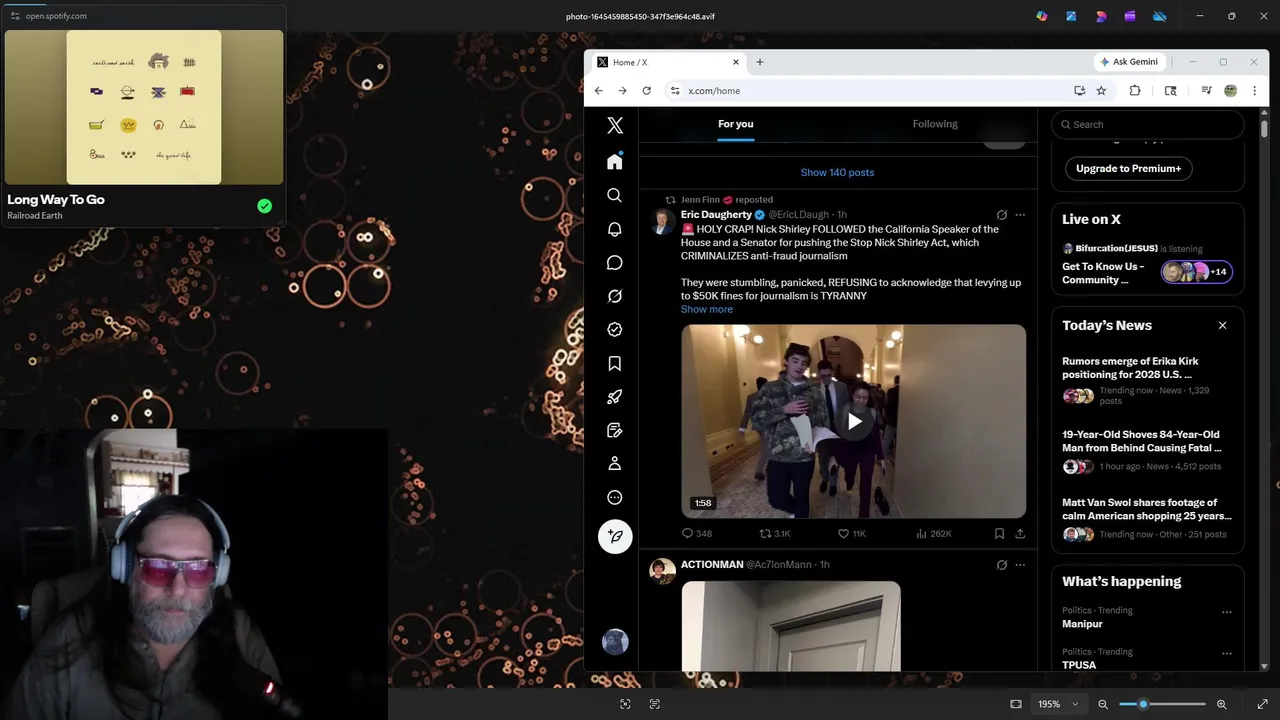Open more options on Eric Daugherty post
This screenshot has width=1280, height=720.
pos(1020,215)
